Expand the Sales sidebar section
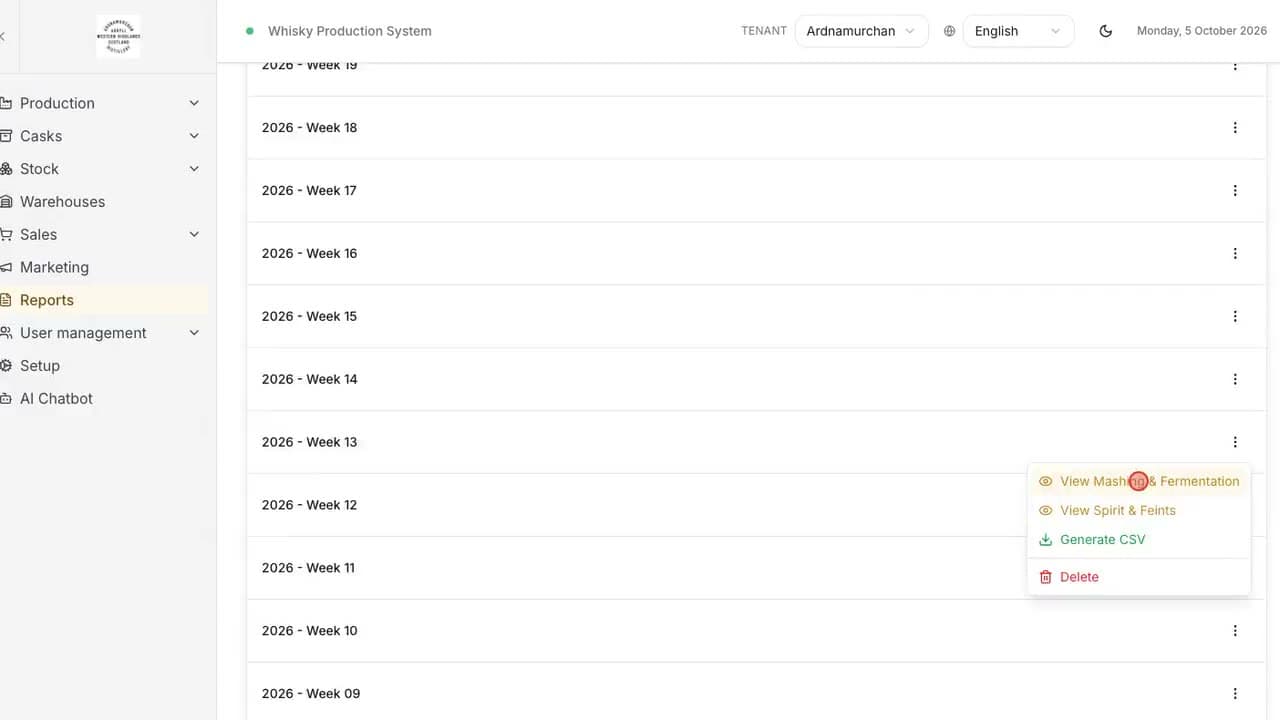Viewport: 1280px width, 720px height. click(x=194, y=234)
